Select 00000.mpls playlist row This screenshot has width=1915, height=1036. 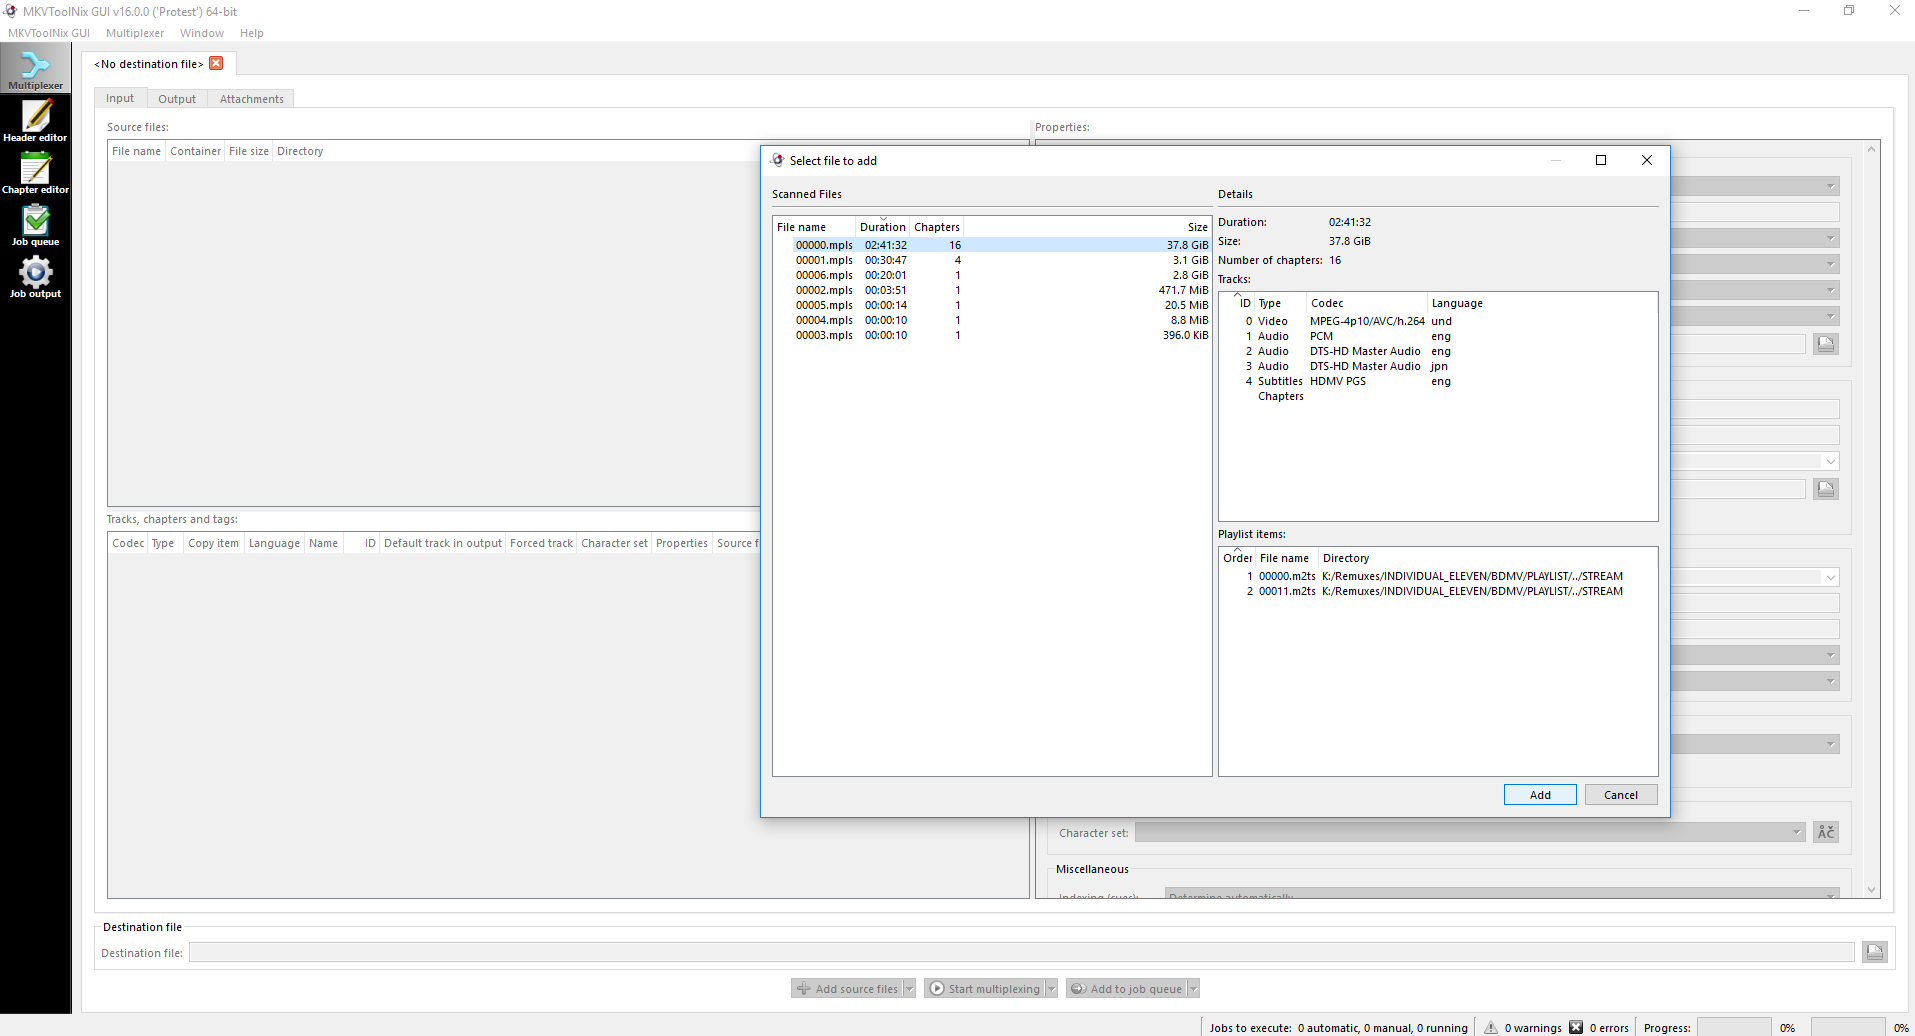(x=992, y=245)
